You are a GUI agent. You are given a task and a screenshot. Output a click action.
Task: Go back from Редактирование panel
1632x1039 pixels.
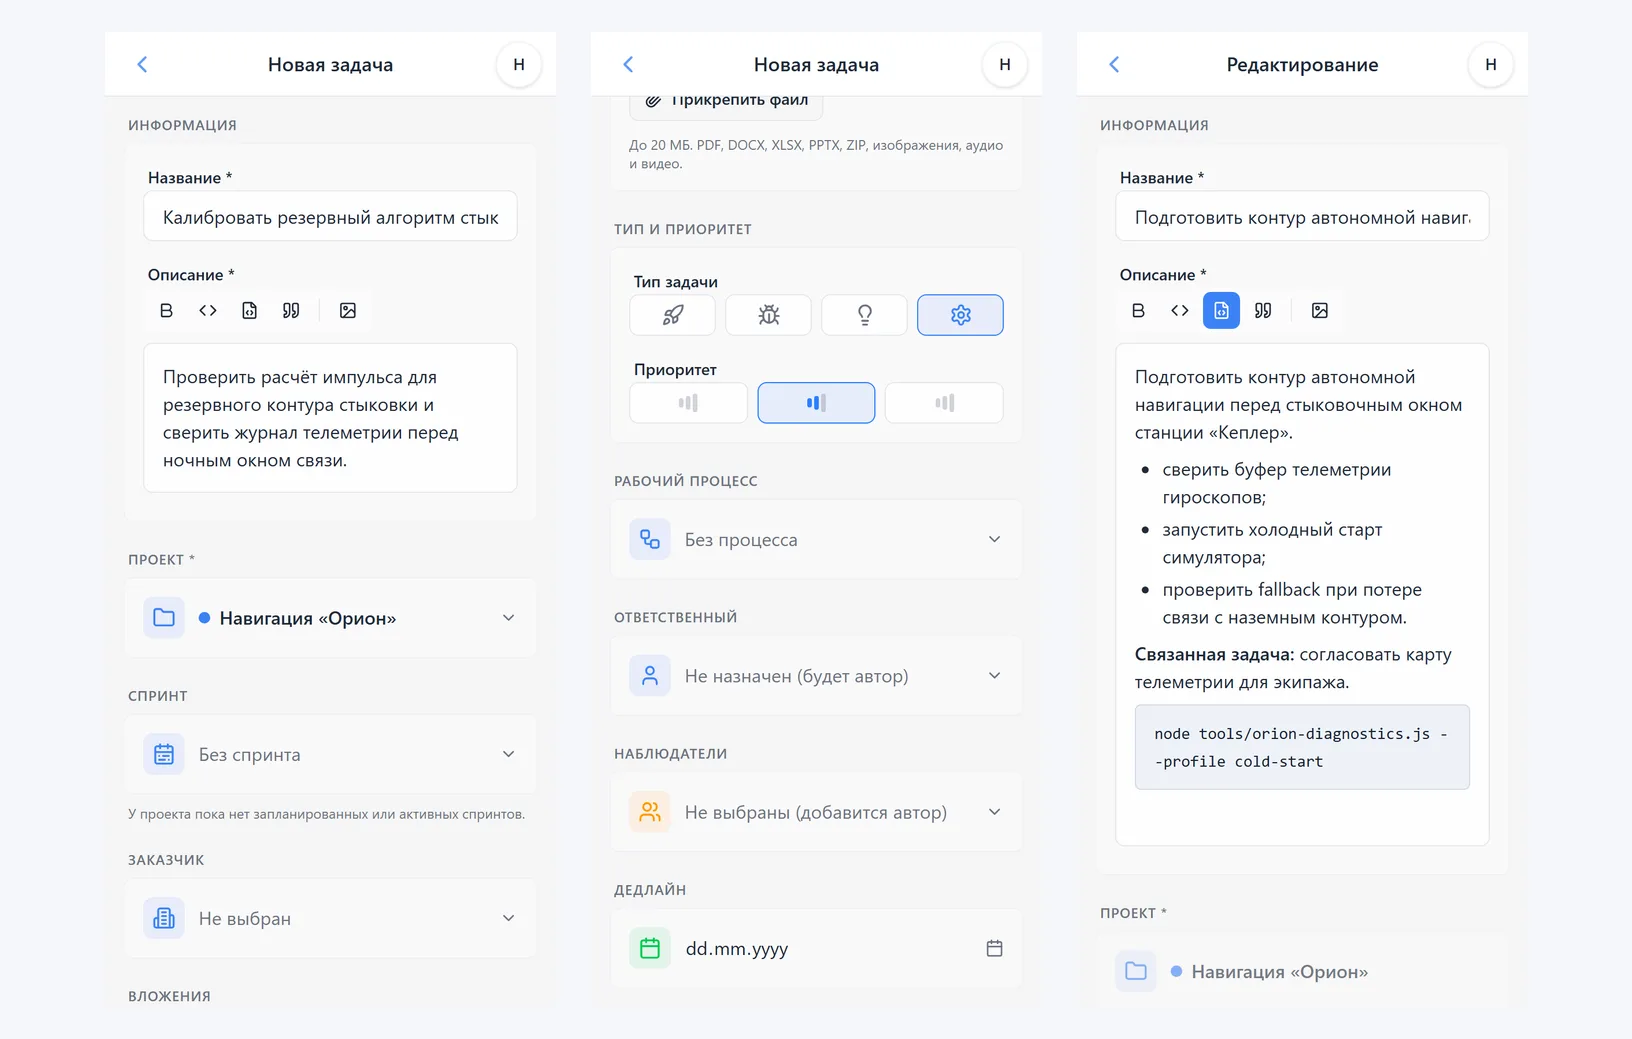pyautogui.click(x=1114, y=64)
